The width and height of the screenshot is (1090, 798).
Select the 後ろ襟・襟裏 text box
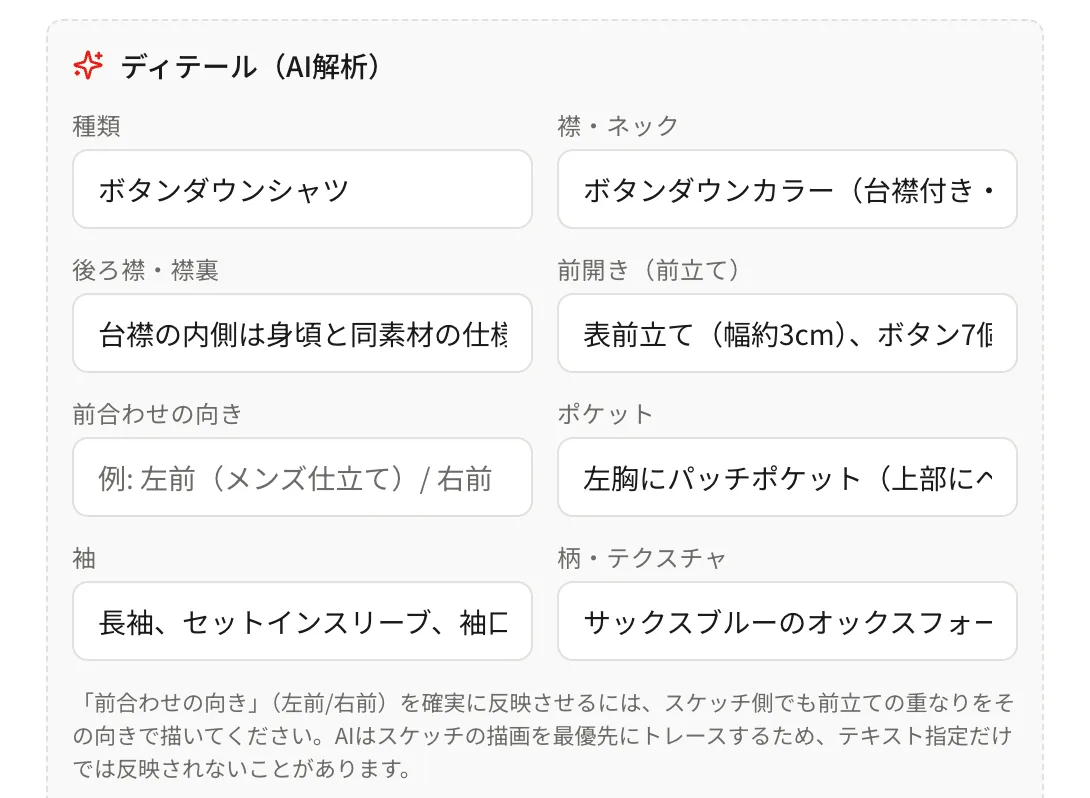click(302, 333)
